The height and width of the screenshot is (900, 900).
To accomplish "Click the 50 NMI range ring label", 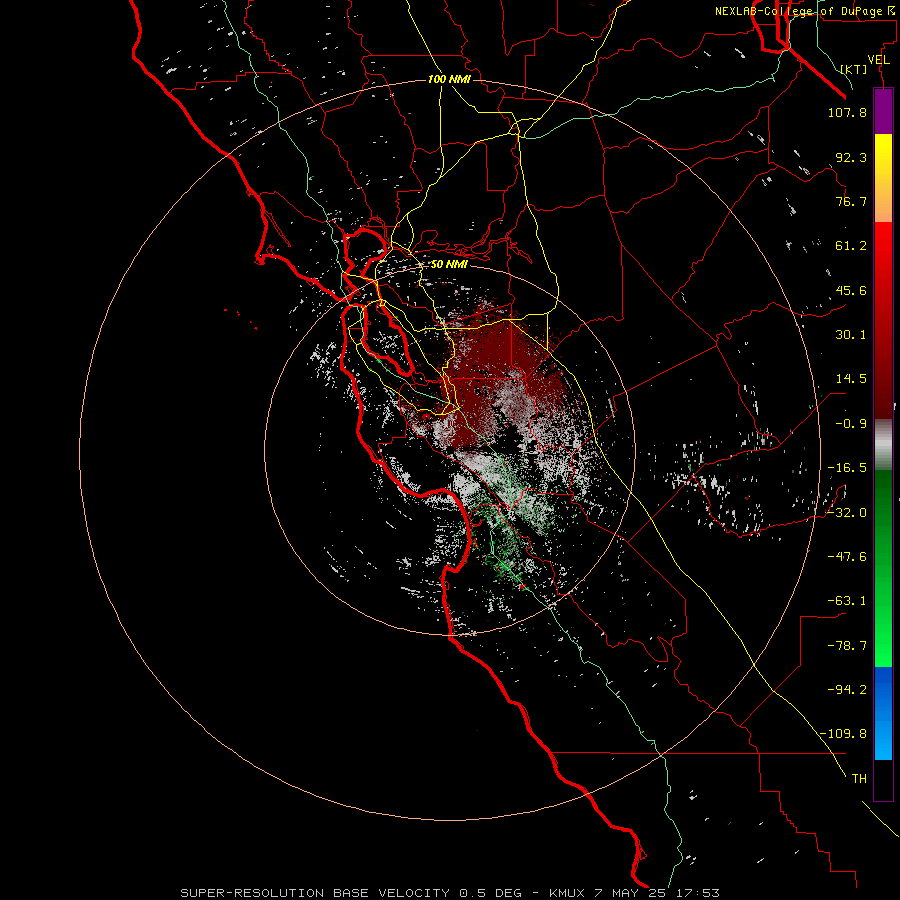I will click(449, 265).
